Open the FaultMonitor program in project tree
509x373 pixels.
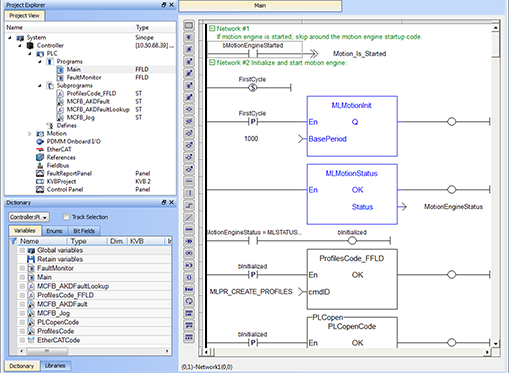[84, 77]
